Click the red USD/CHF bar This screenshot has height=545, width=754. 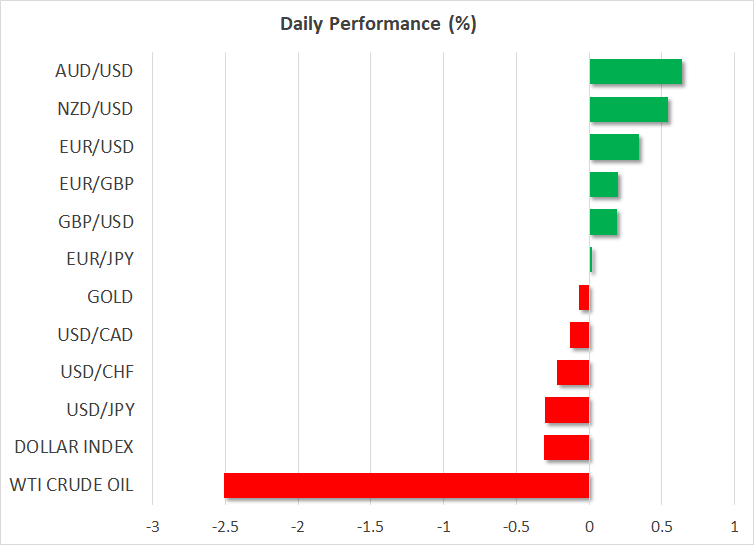(x=573, y=372)
